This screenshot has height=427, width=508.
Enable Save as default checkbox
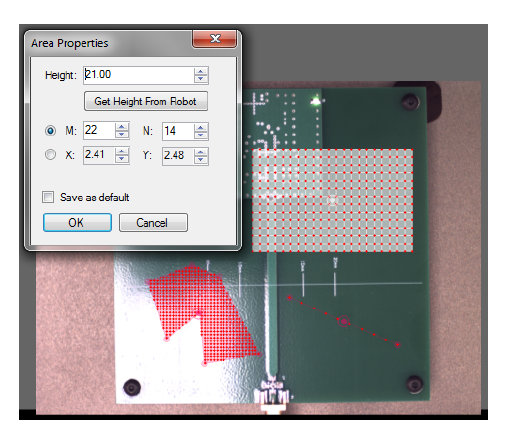(48, 197)
